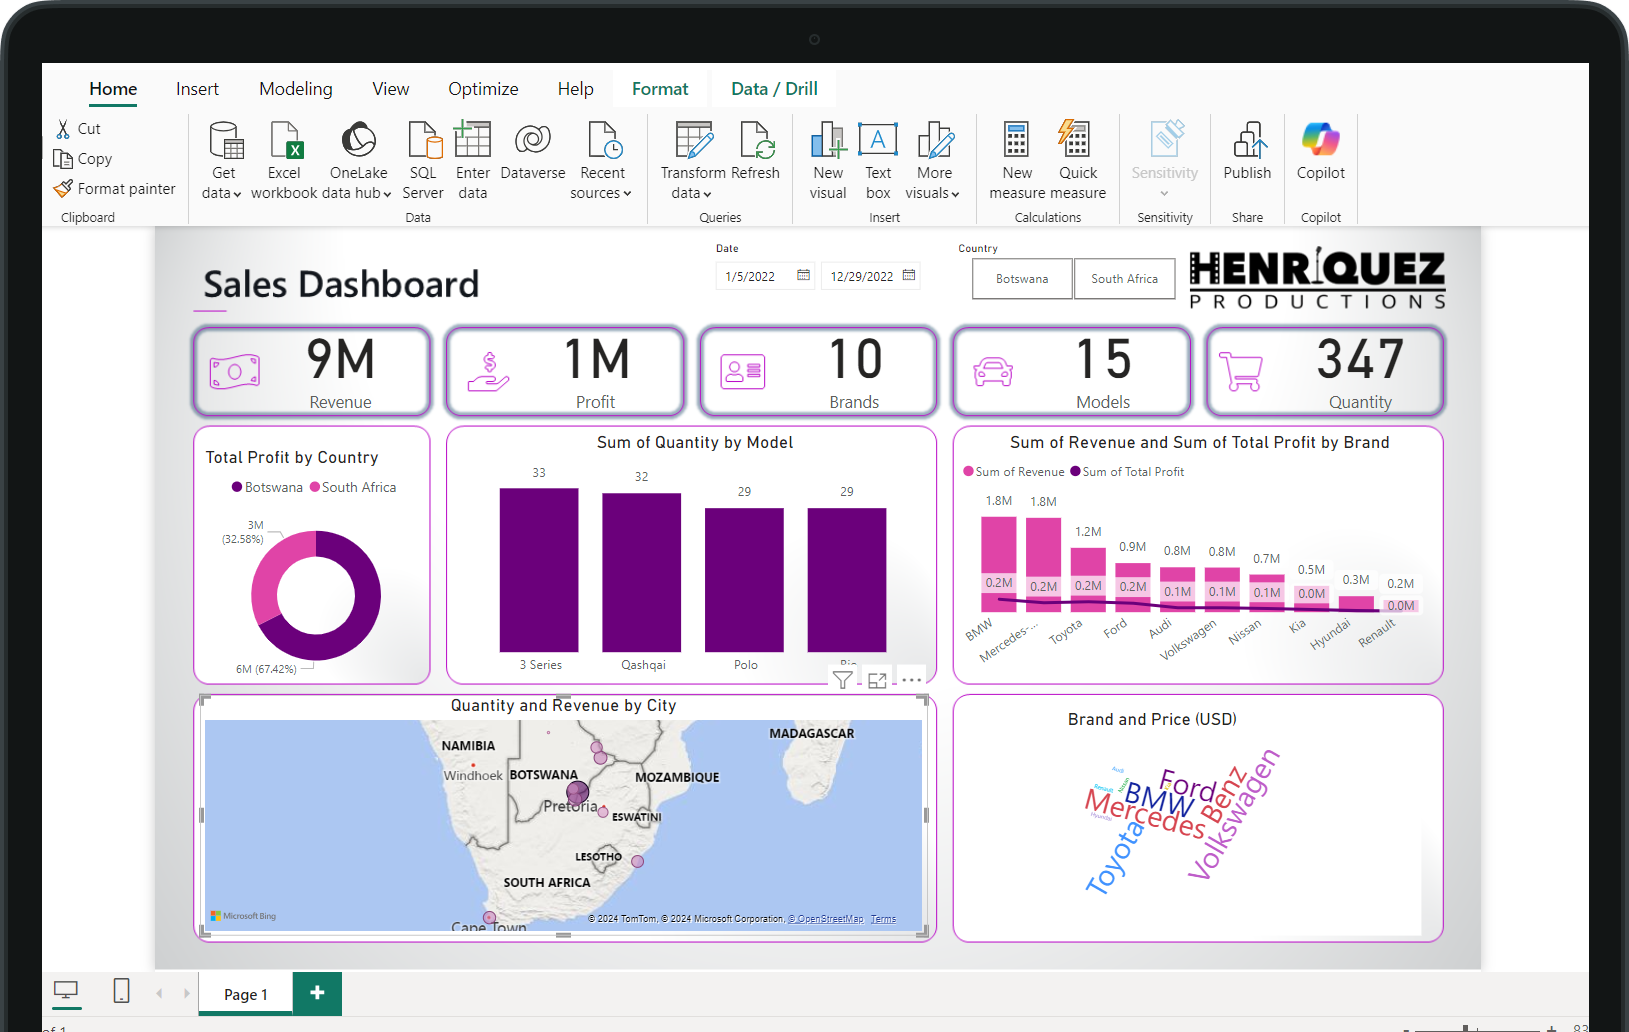This screenshot has height=1032, width=1629.
Task: Open More visuals gallery
Action: tap(935, 141)
